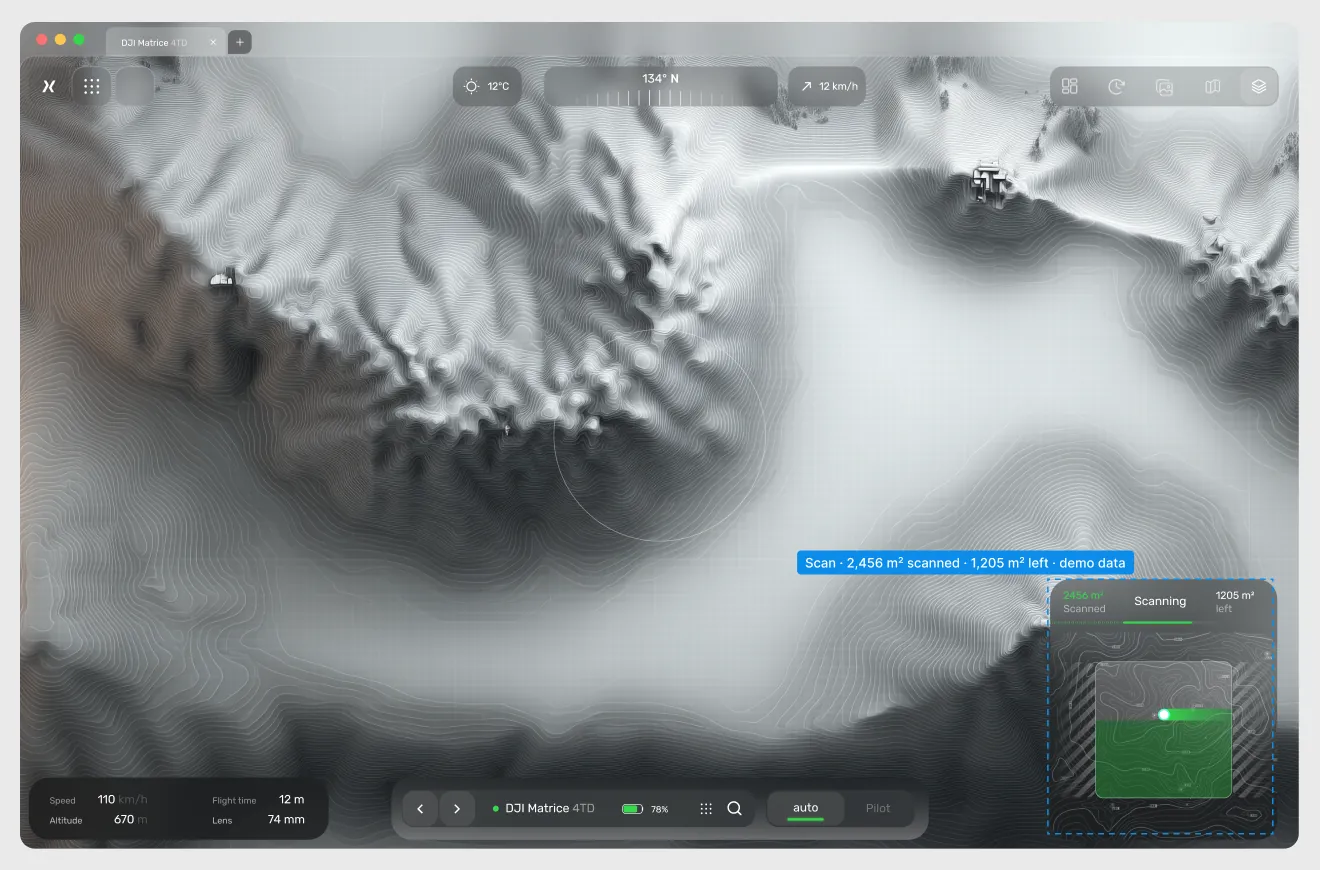Switch flight mode to auto

click(x=805, y=808)
